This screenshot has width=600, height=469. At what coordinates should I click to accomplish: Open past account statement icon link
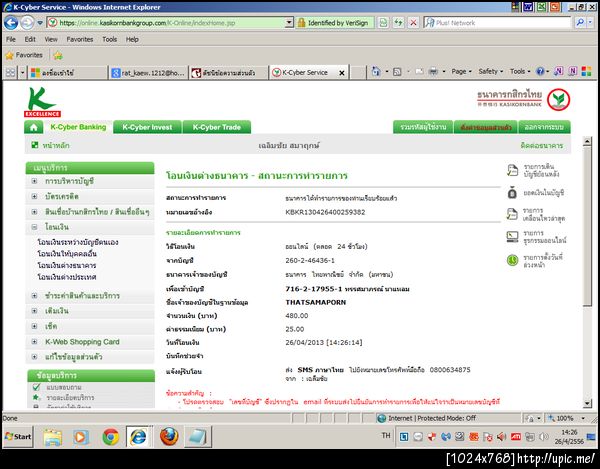[512, 171]
